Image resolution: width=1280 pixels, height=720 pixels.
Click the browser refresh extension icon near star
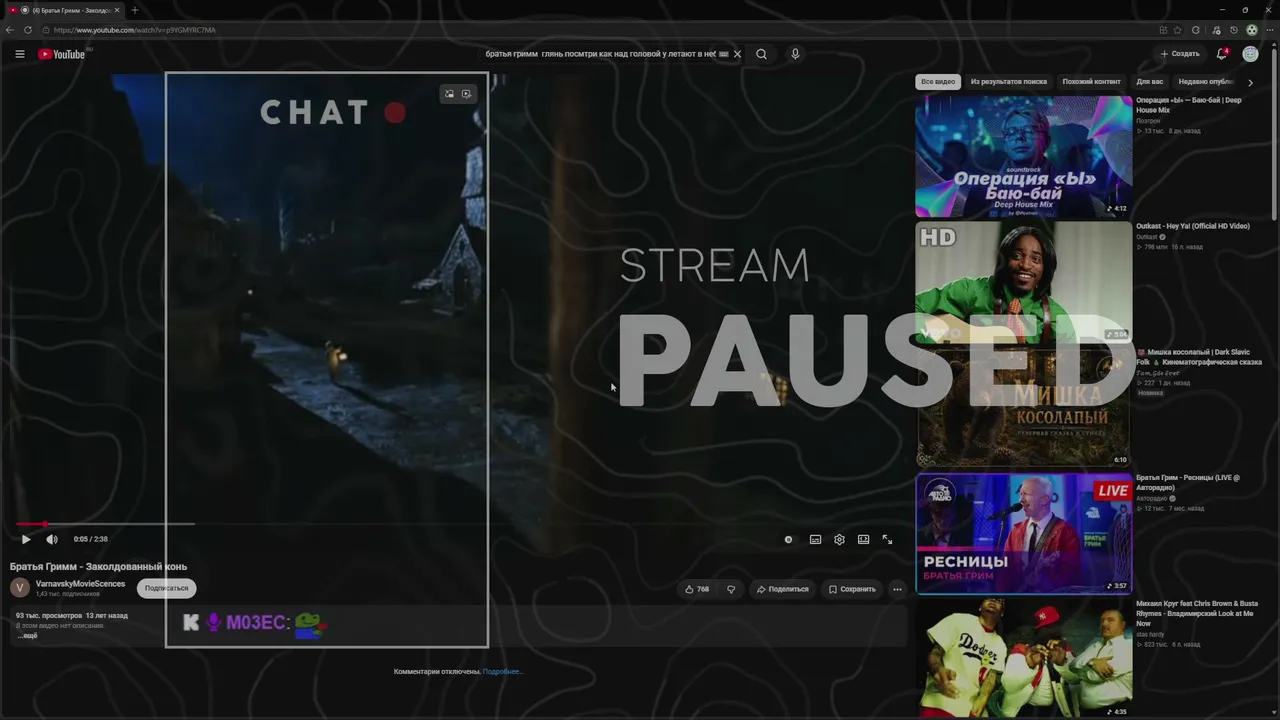(1196, 30)
